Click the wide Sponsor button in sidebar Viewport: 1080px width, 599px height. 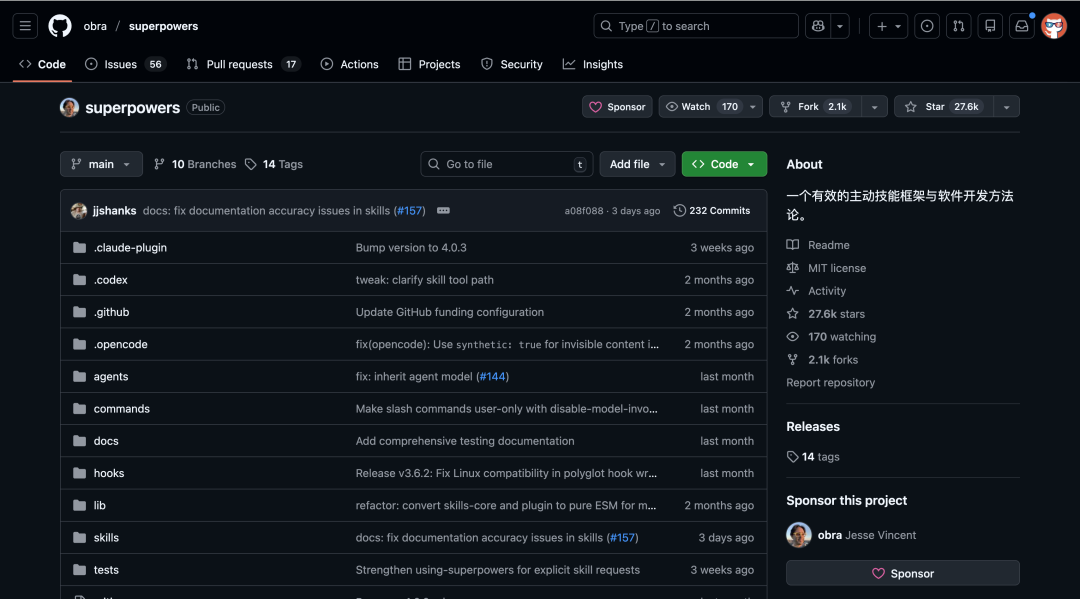tap(903, 574)
